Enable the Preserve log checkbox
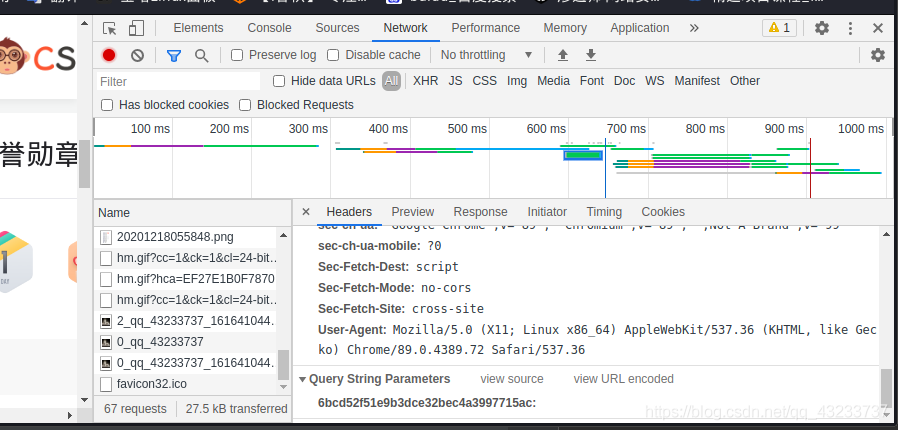898x430 pixels. (x=237, y=55)
